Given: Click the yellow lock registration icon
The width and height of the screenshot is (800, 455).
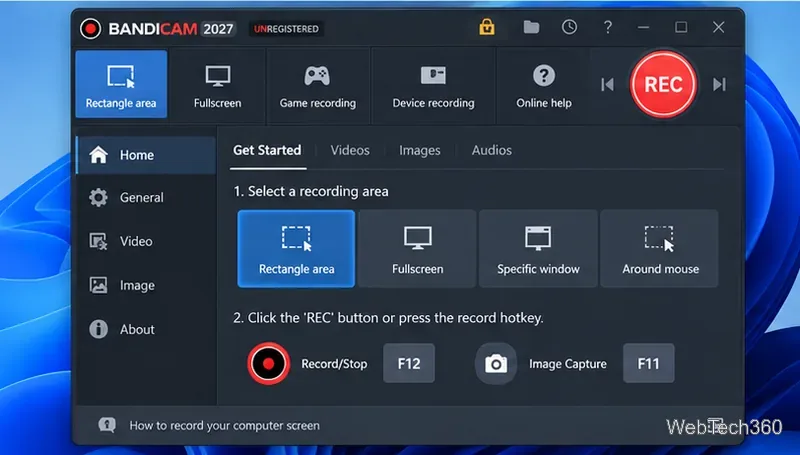Looking at the screenshot, I should [x=487, y=27].
